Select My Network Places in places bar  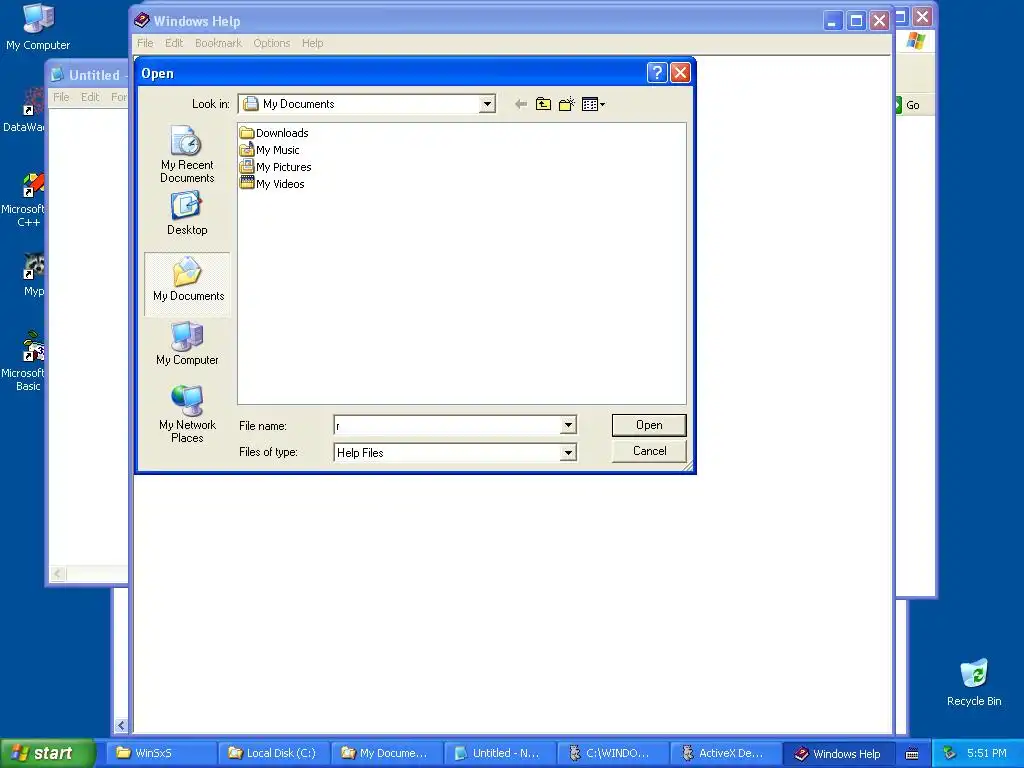(187, 415)
